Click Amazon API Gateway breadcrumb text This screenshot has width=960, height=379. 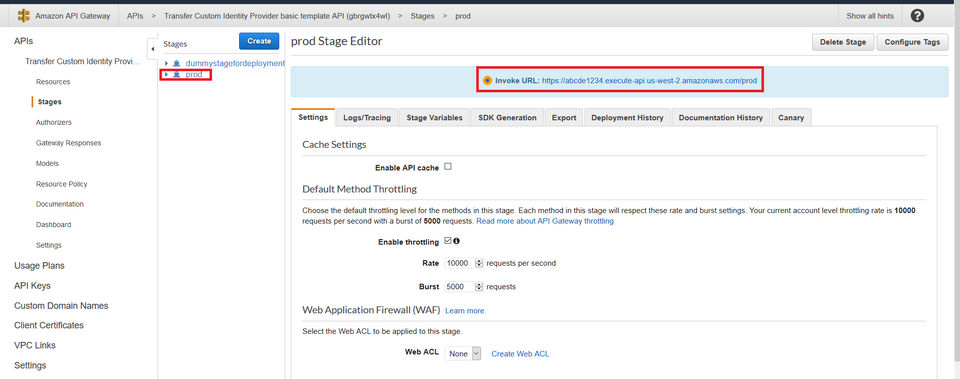(72, 16)
